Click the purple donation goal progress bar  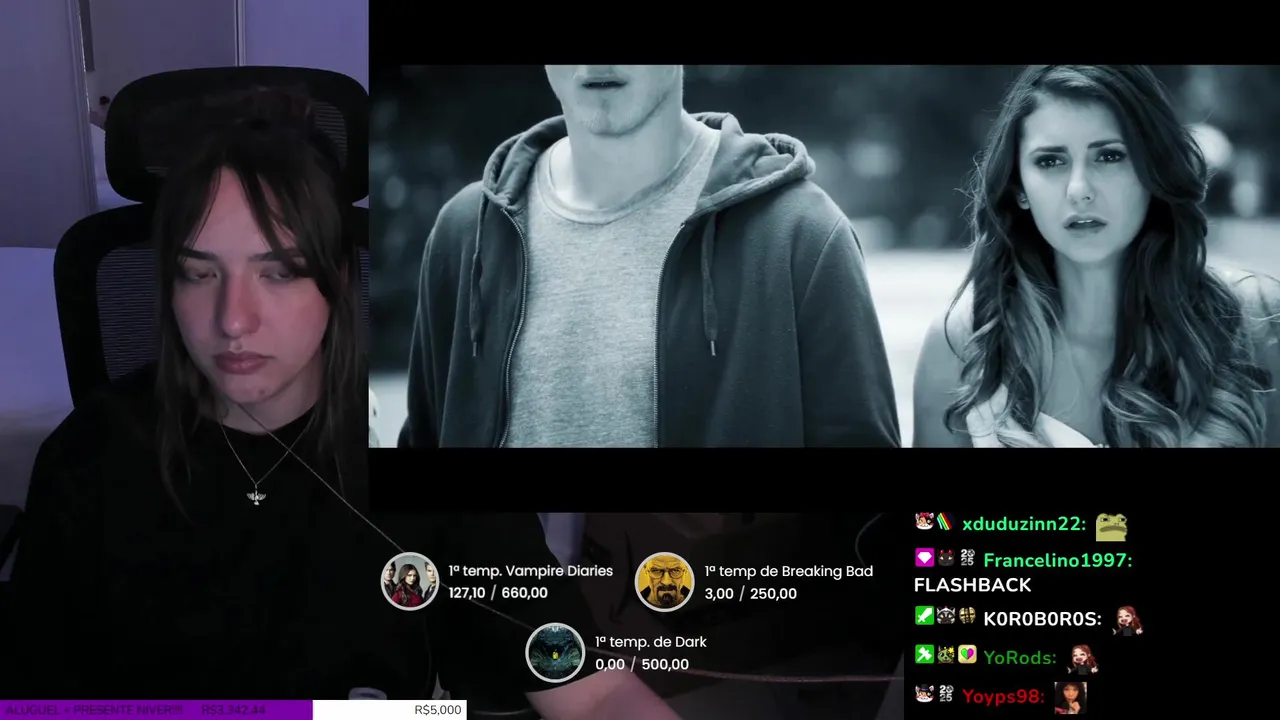click(x=156, y=710)
